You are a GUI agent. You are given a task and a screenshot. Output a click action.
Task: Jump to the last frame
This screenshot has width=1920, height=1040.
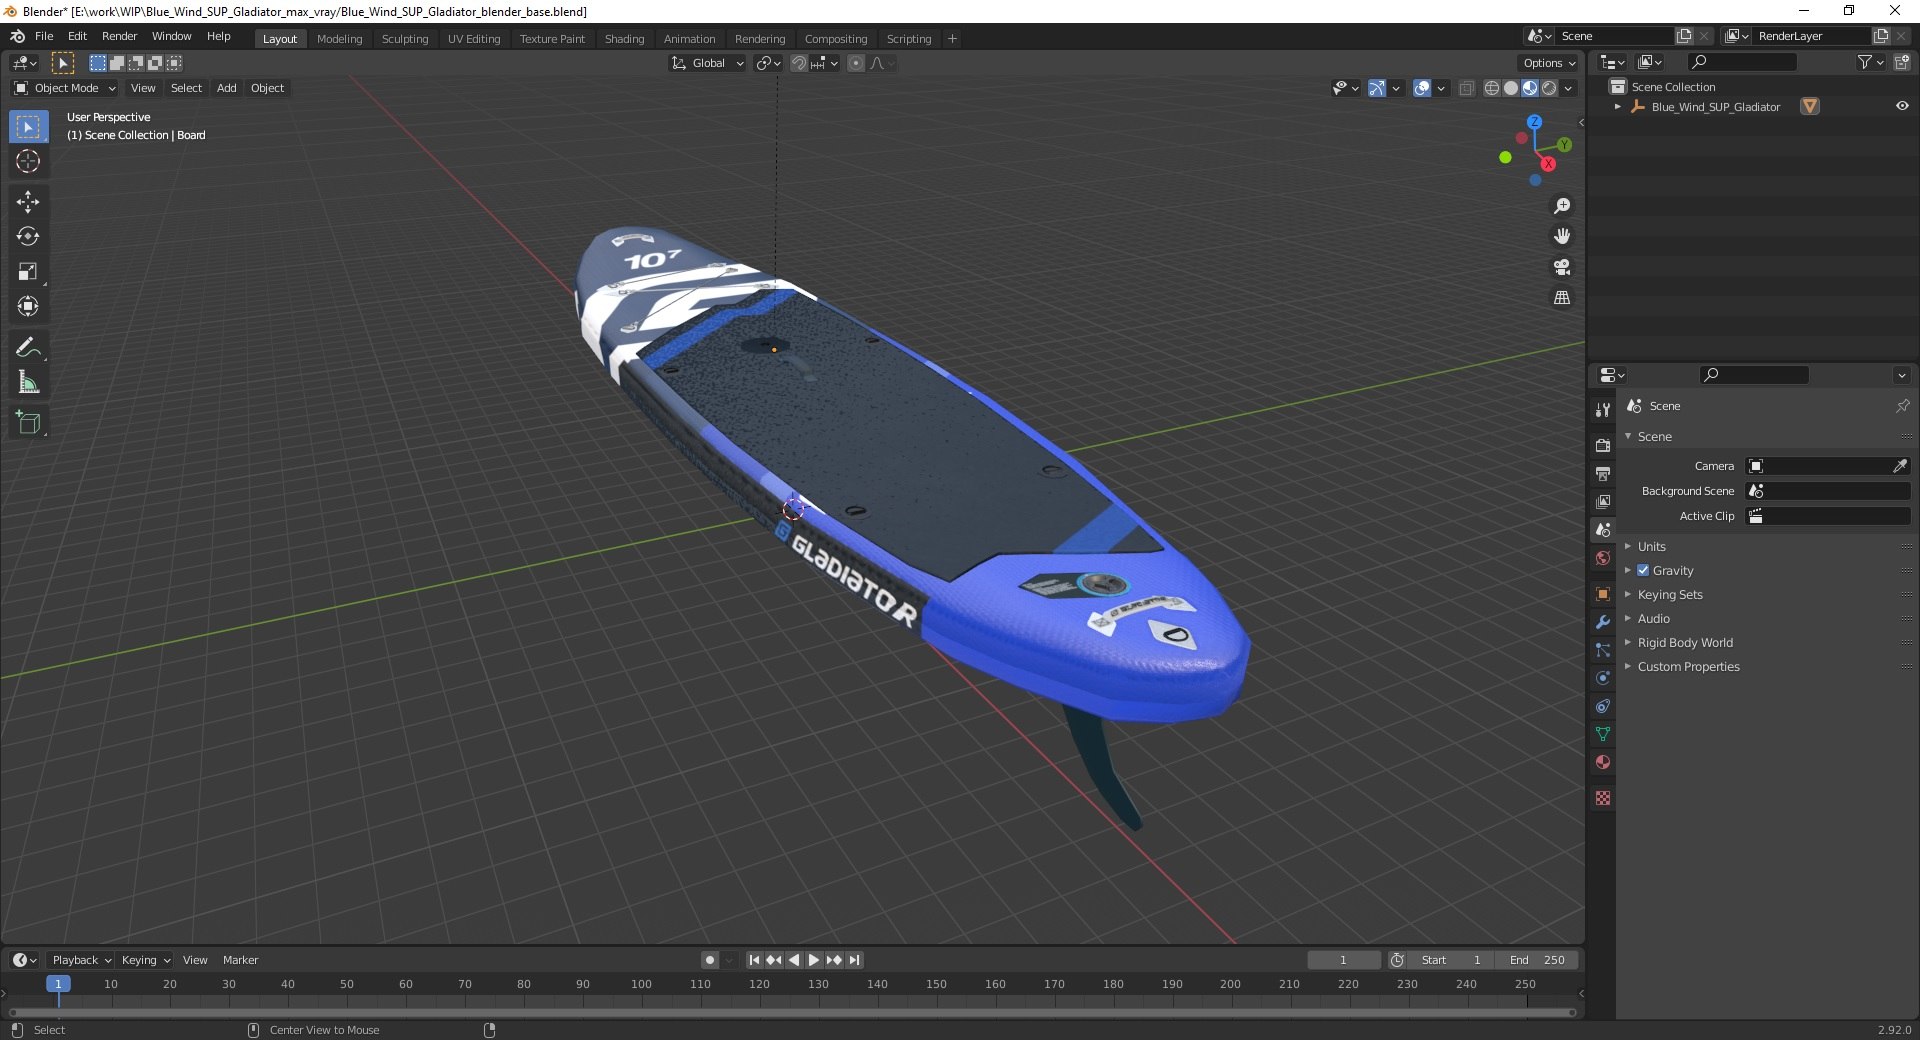[854, 960]
